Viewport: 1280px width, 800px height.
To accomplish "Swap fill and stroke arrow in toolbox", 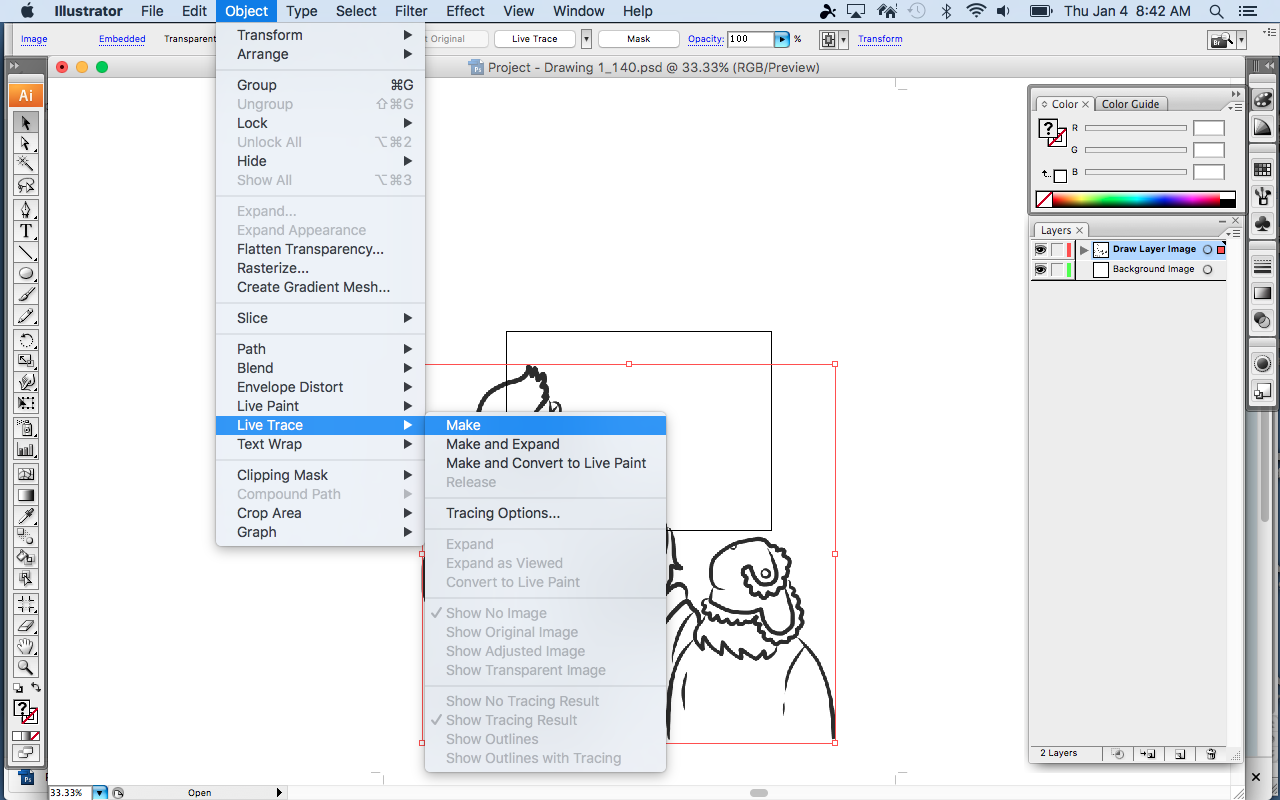I will 36,688.
